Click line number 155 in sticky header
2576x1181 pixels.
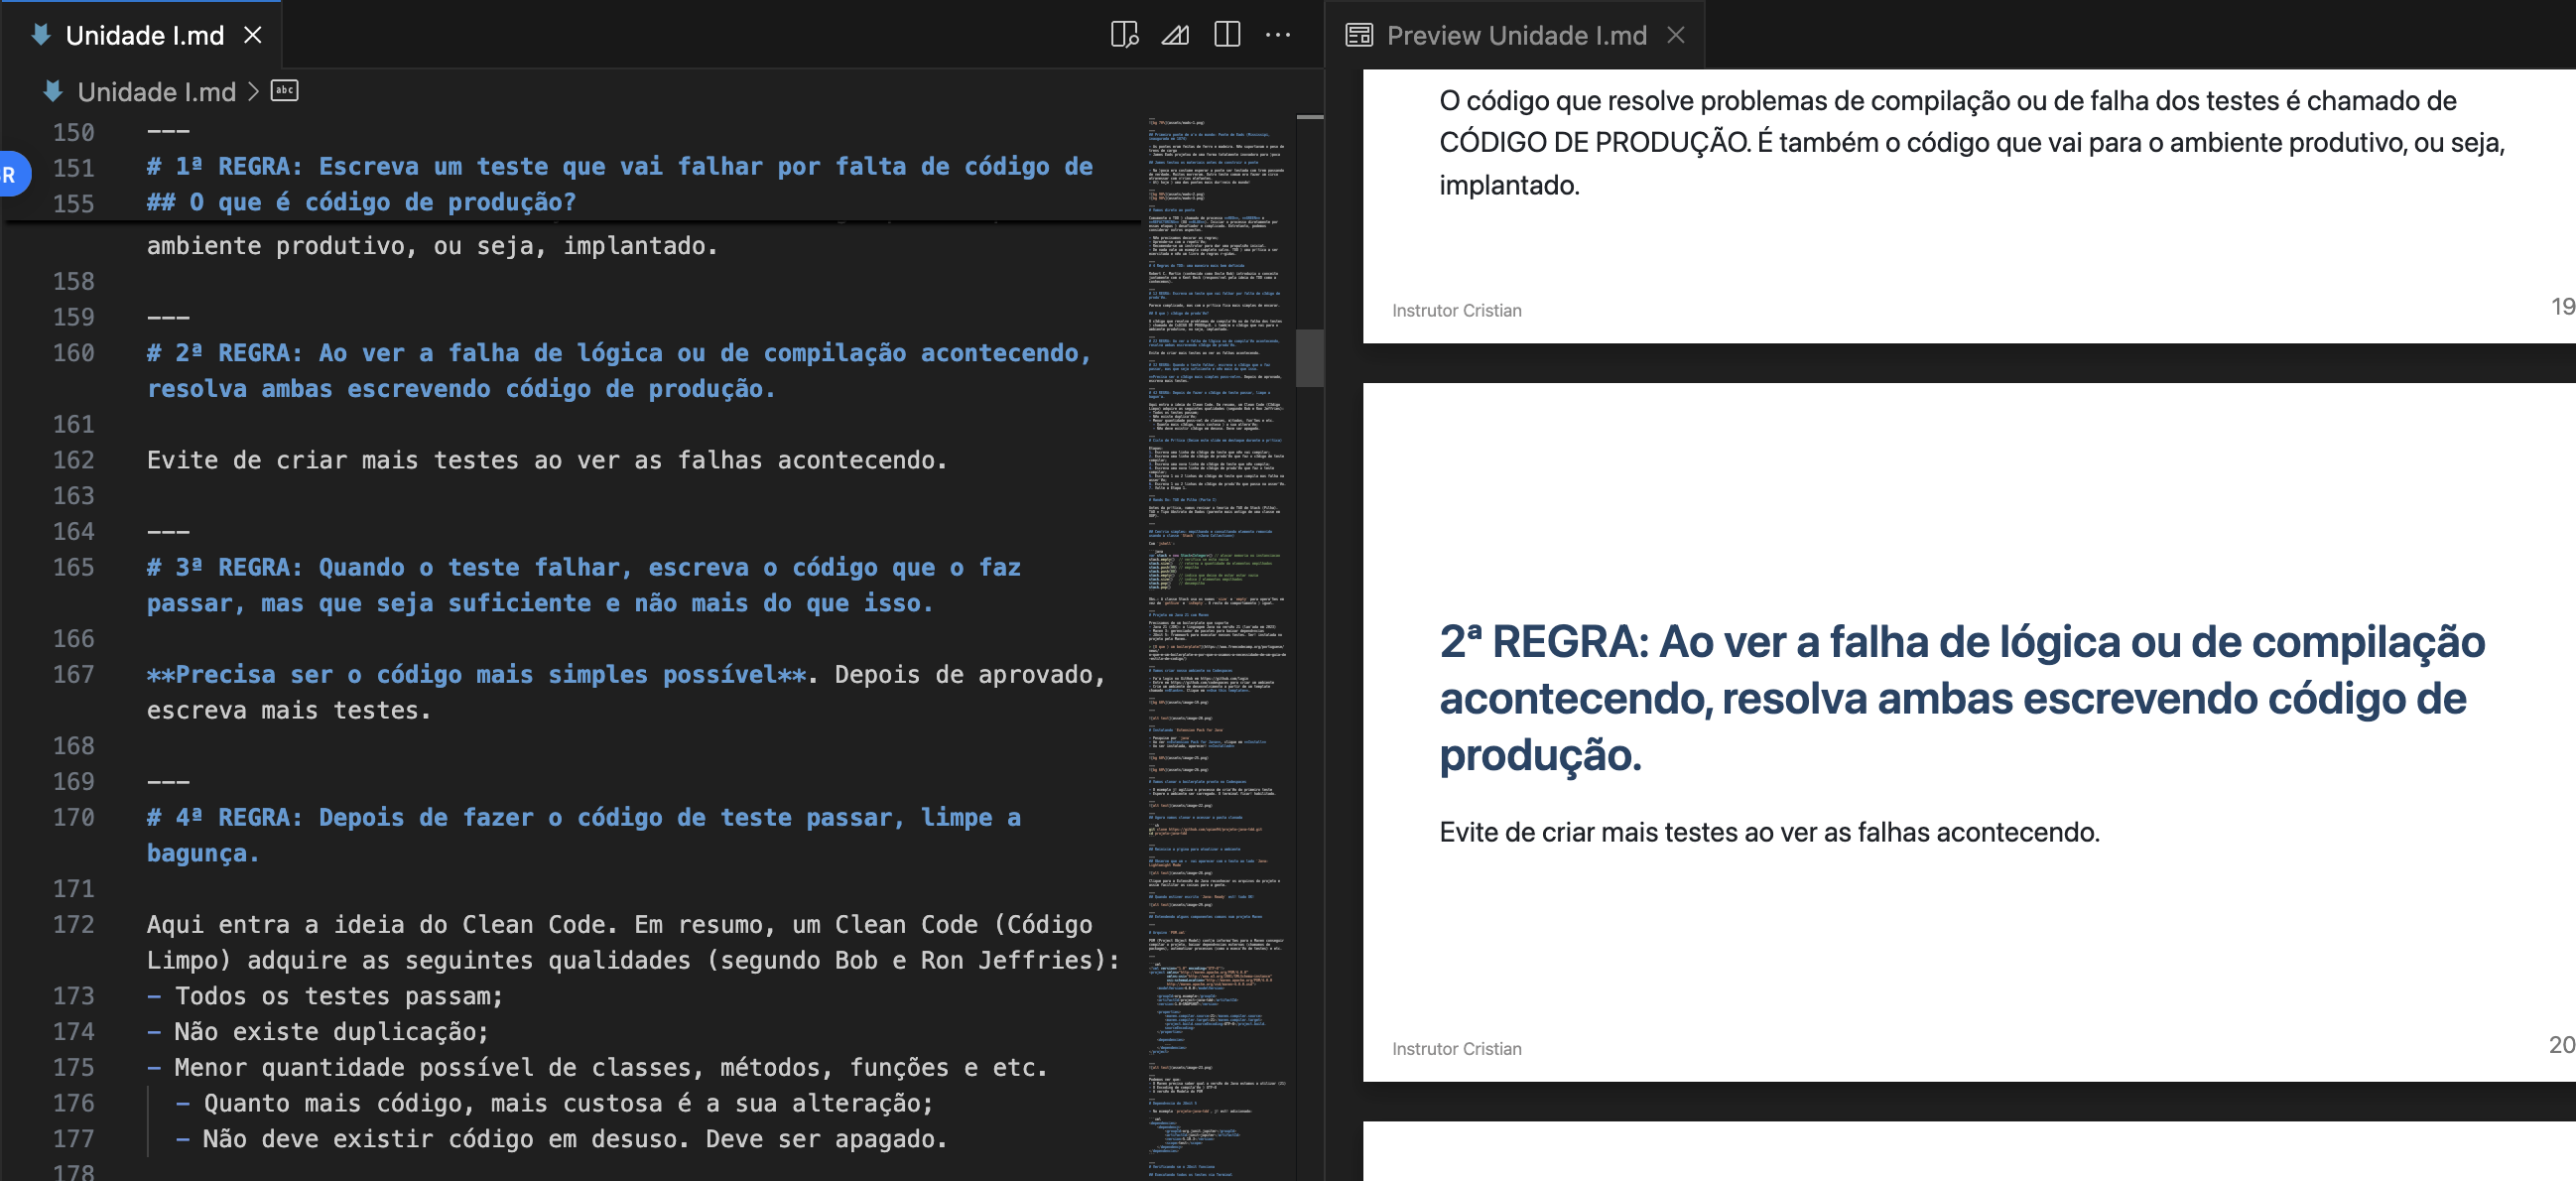click(x=74, y=203)
